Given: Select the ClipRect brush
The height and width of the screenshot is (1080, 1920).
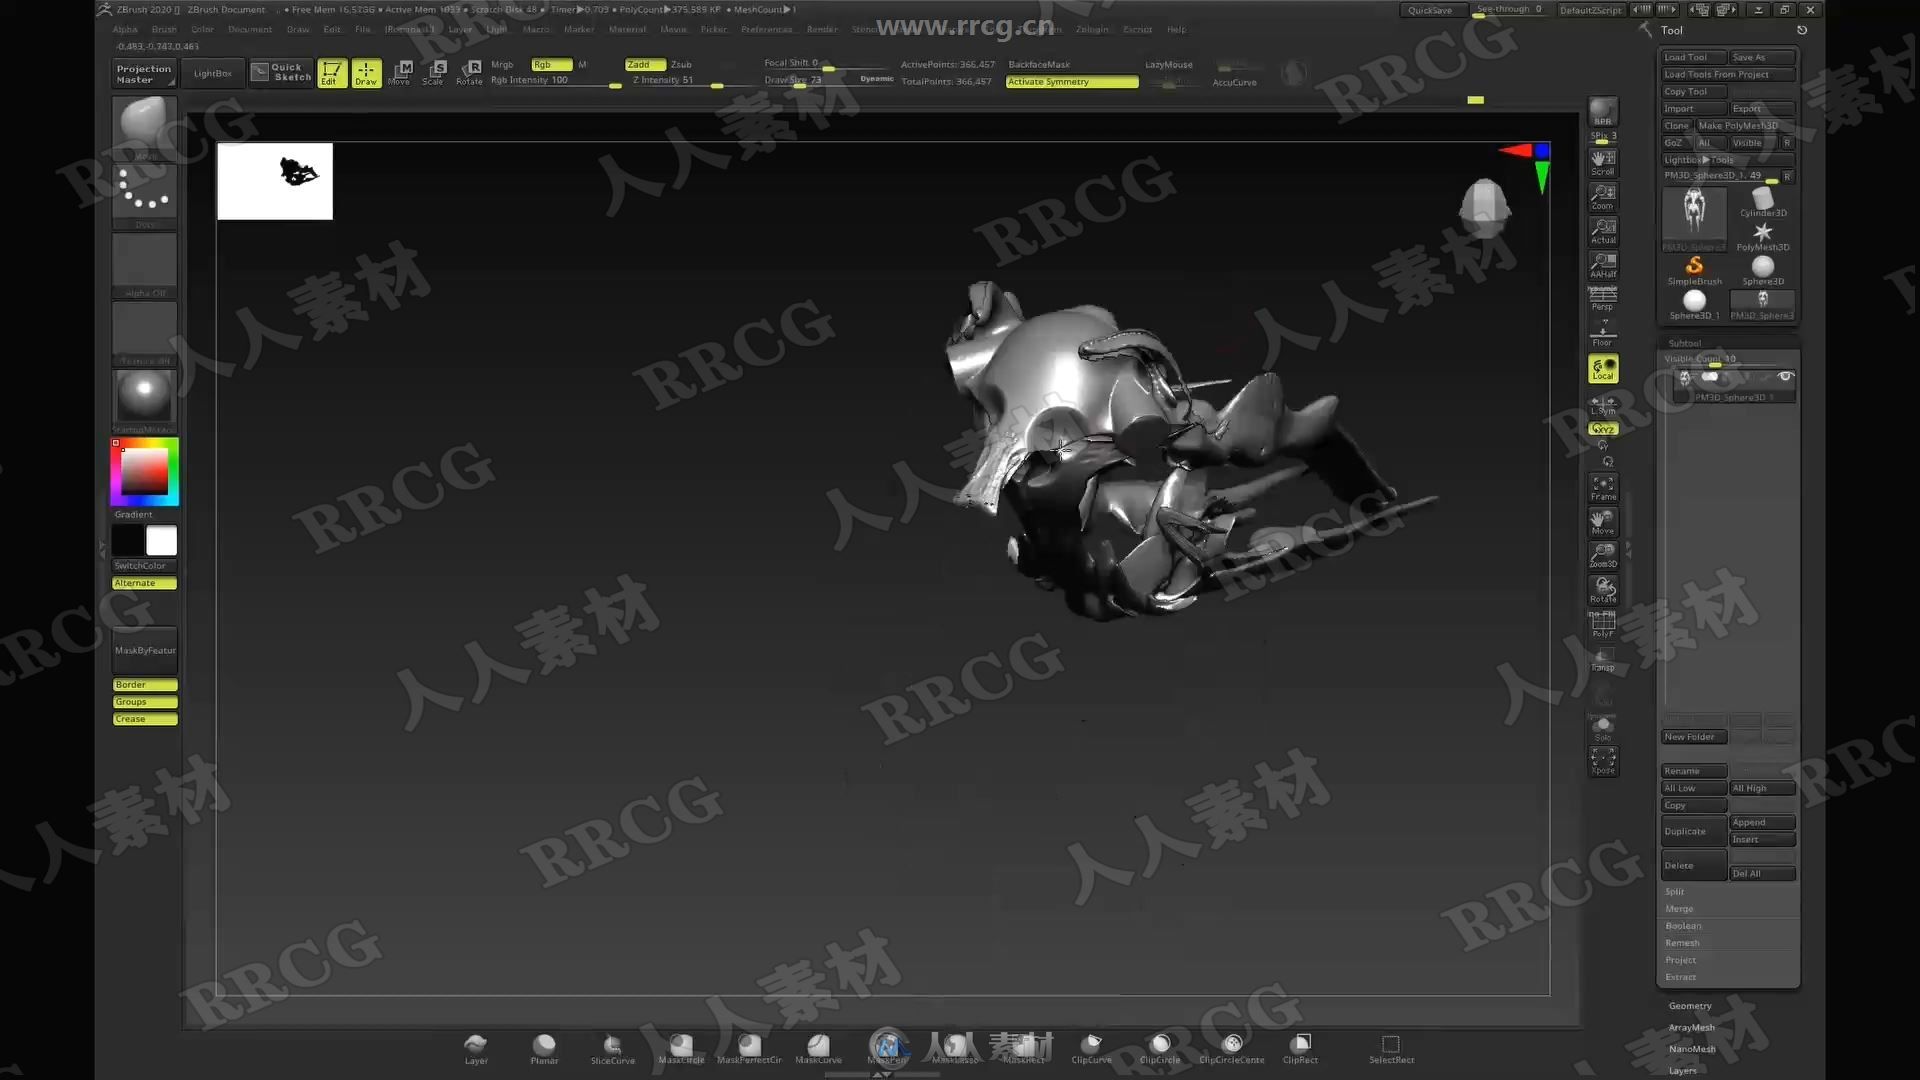Looking at the screenshot, I should (1300, 1048).
